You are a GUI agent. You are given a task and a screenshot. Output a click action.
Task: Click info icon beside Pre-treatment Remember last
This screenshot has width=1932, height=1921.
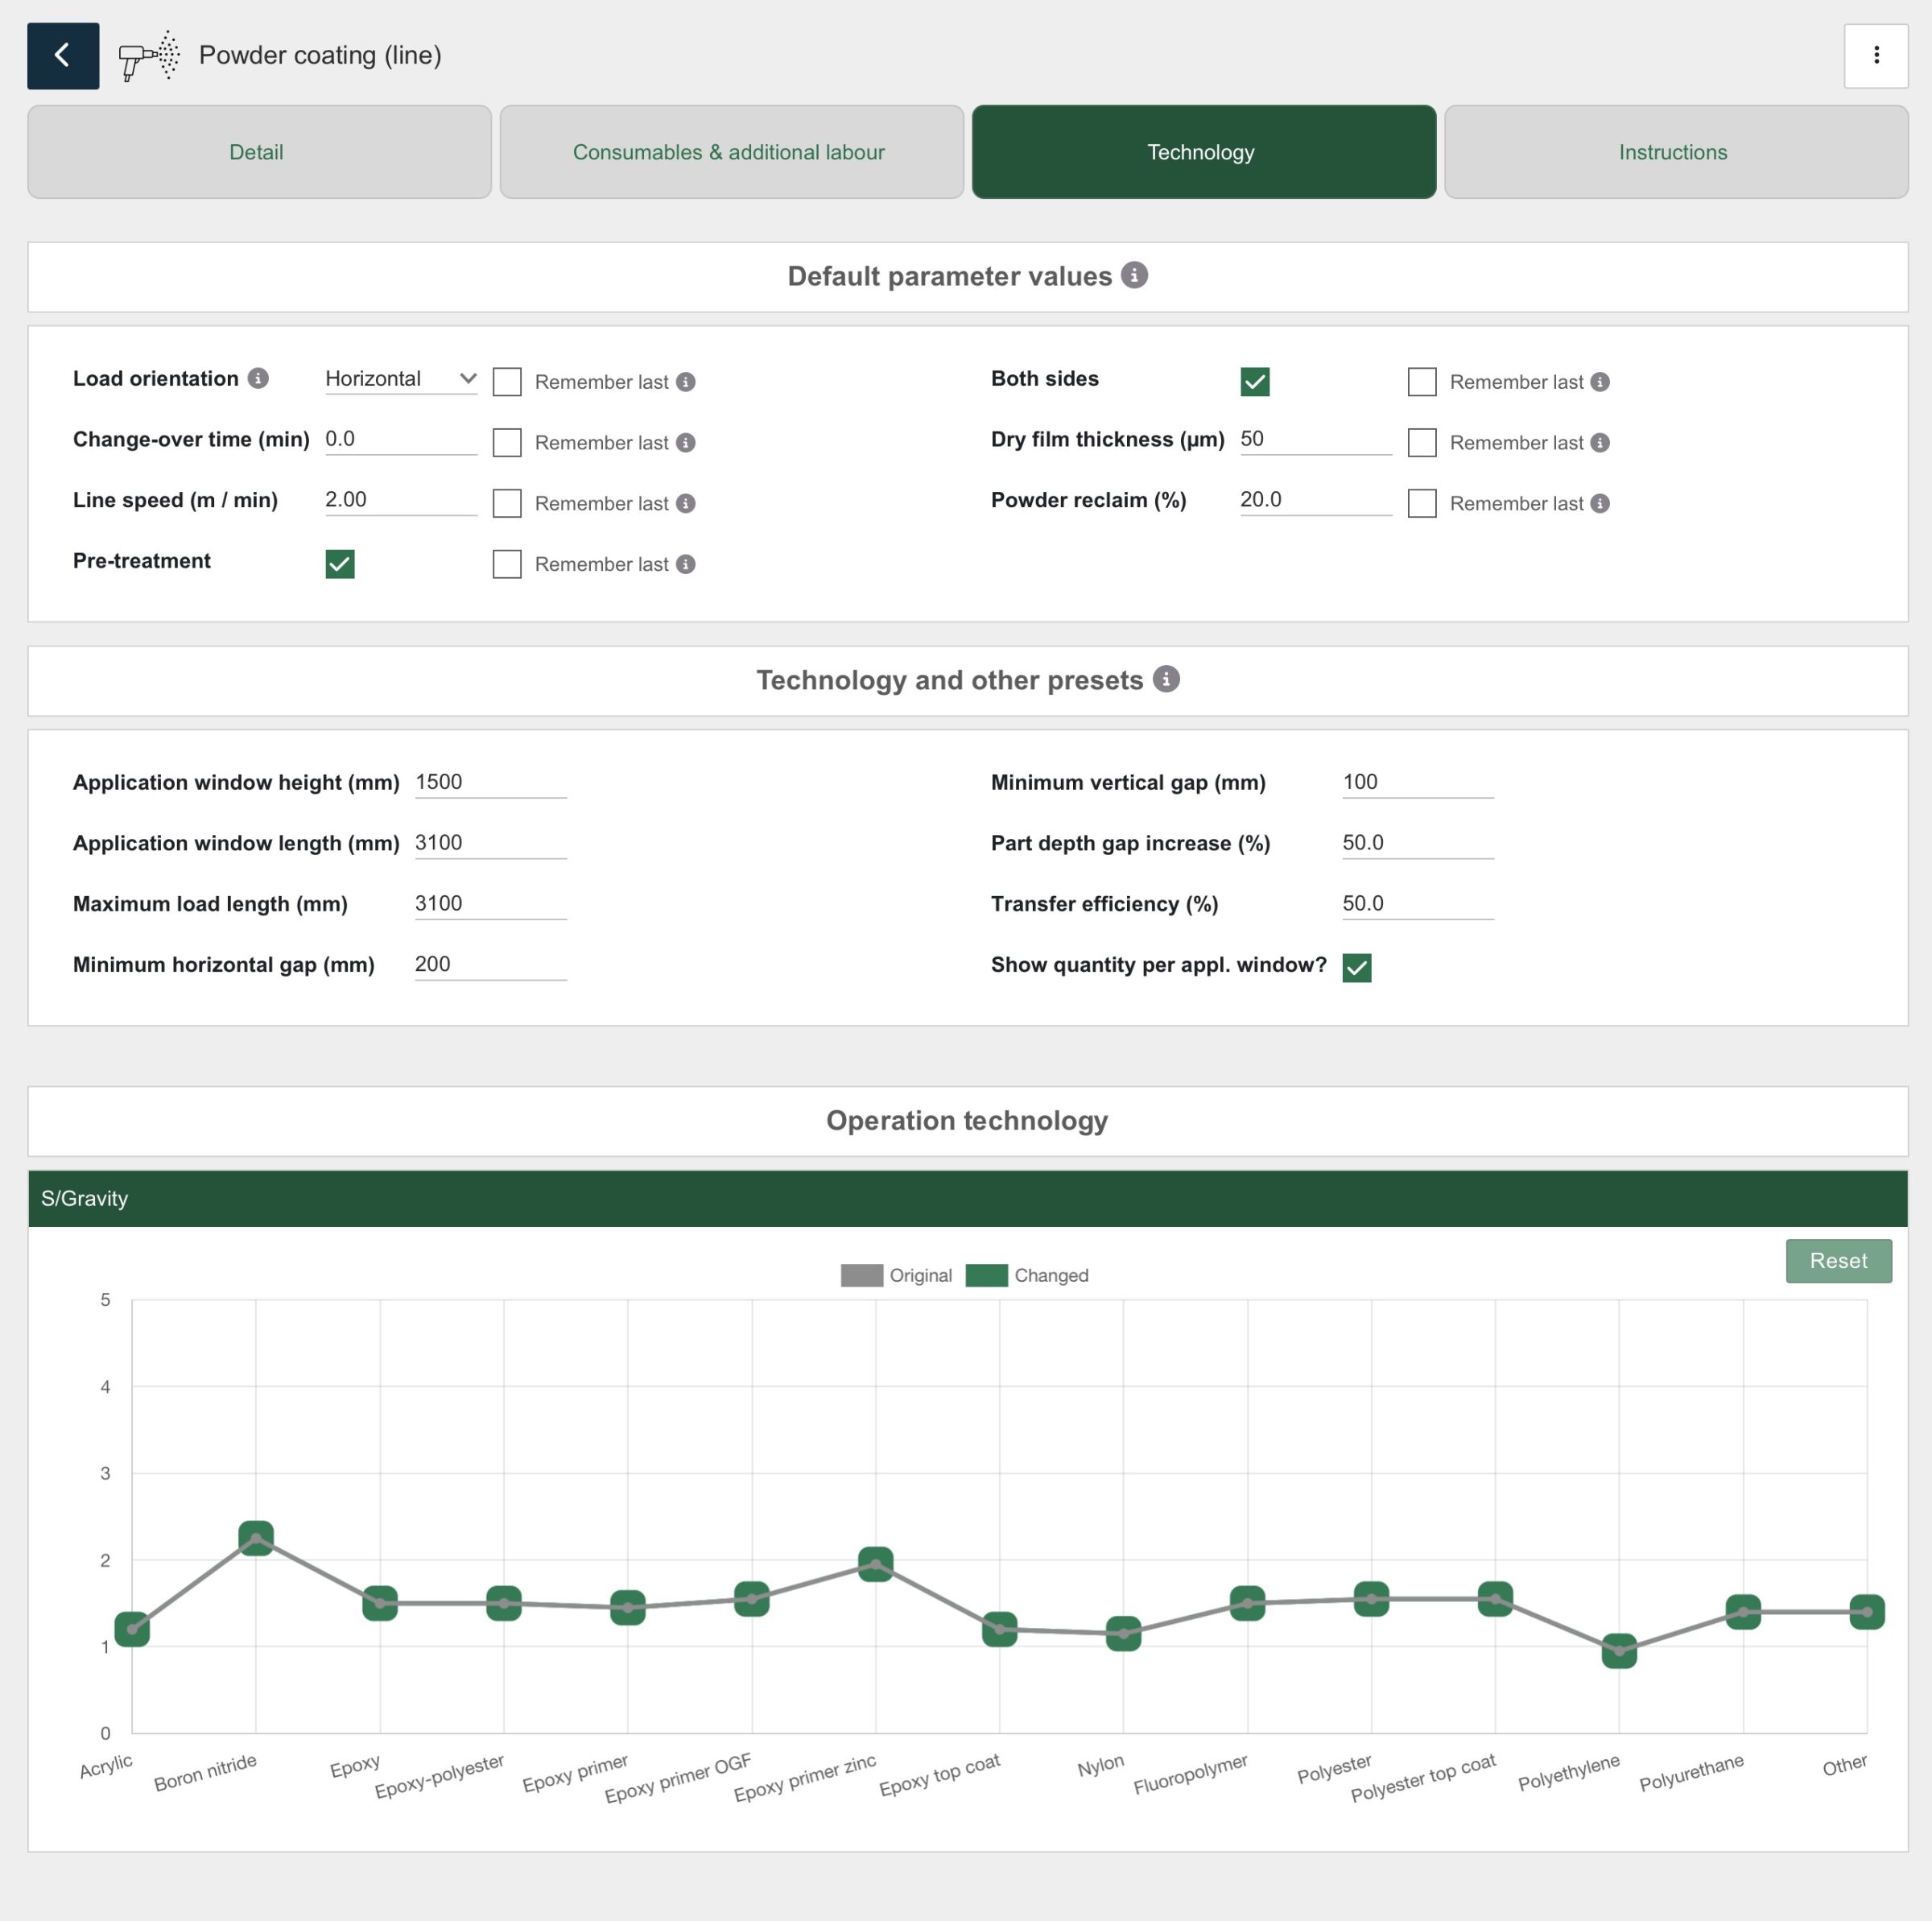pyautogui.click(x=685, y=564)
